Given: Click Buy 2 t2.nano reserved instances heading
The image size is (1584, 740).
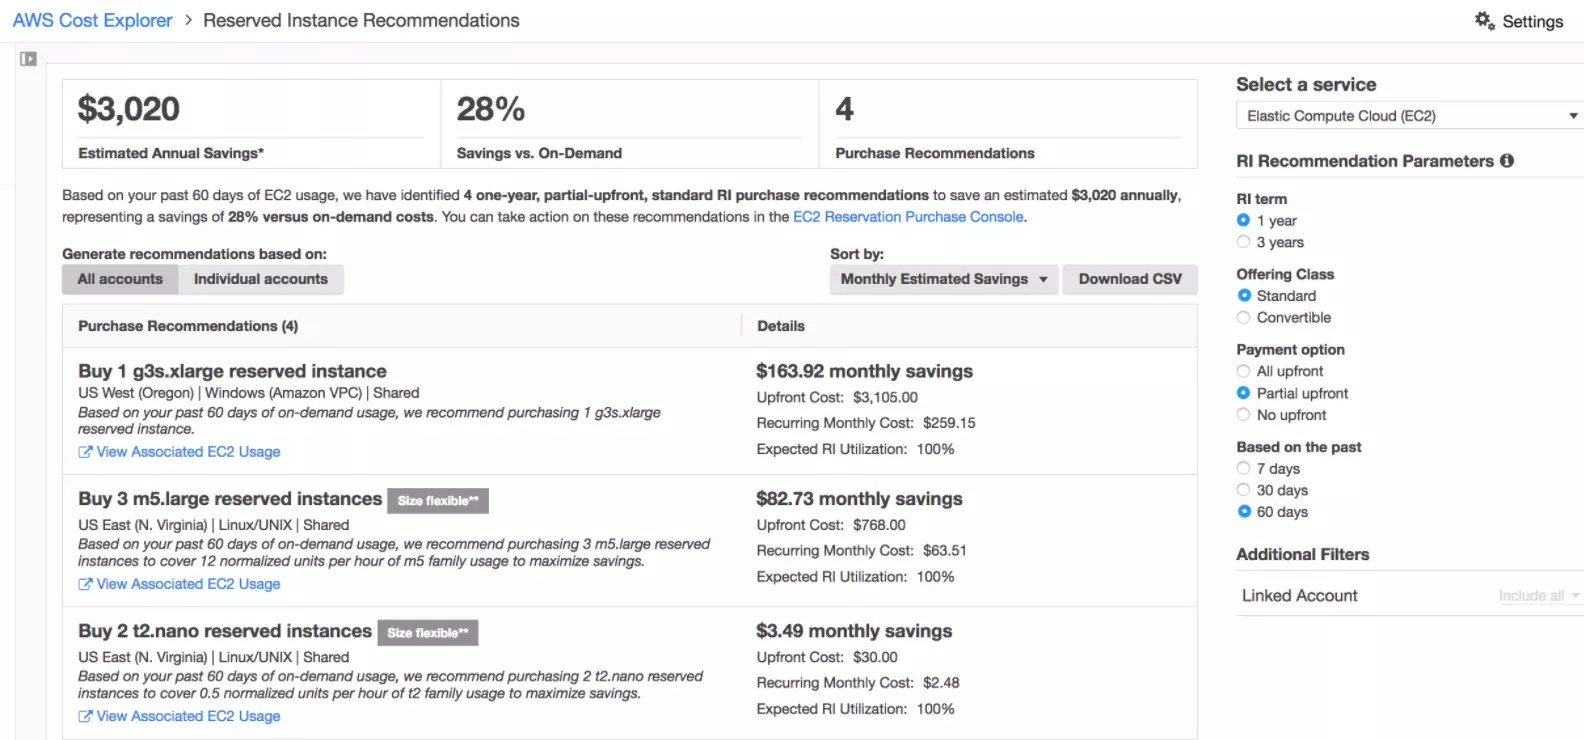Looking at the screenshot, I should pos(225,631).
